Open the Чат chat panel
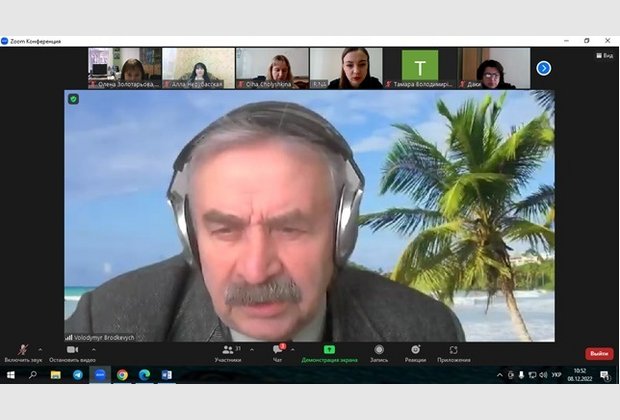This screenshot has width=620, height=420. click(x=278, y=351)
